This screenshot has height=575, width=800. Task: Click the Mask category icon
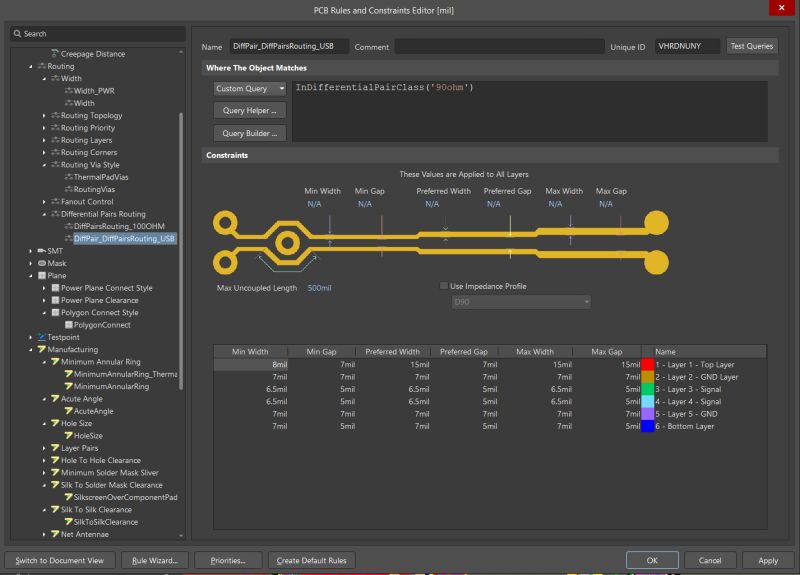coord(42,263)
